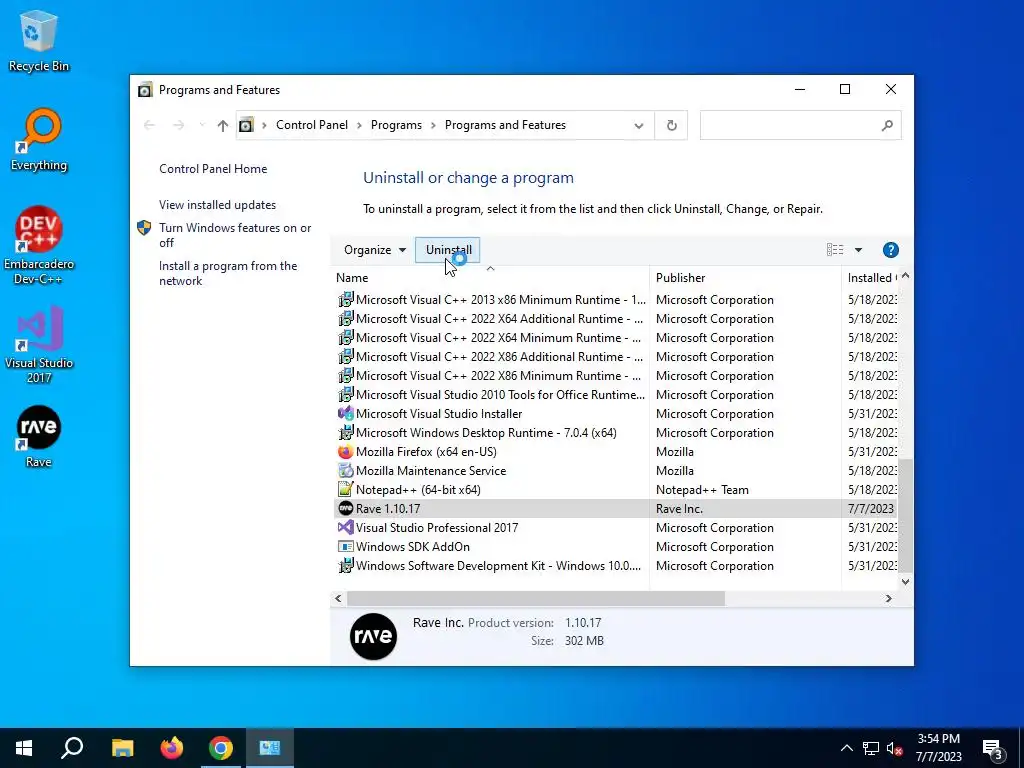
Task: Click the Notepad++ row icon
Action: click(x=345, y=490)
